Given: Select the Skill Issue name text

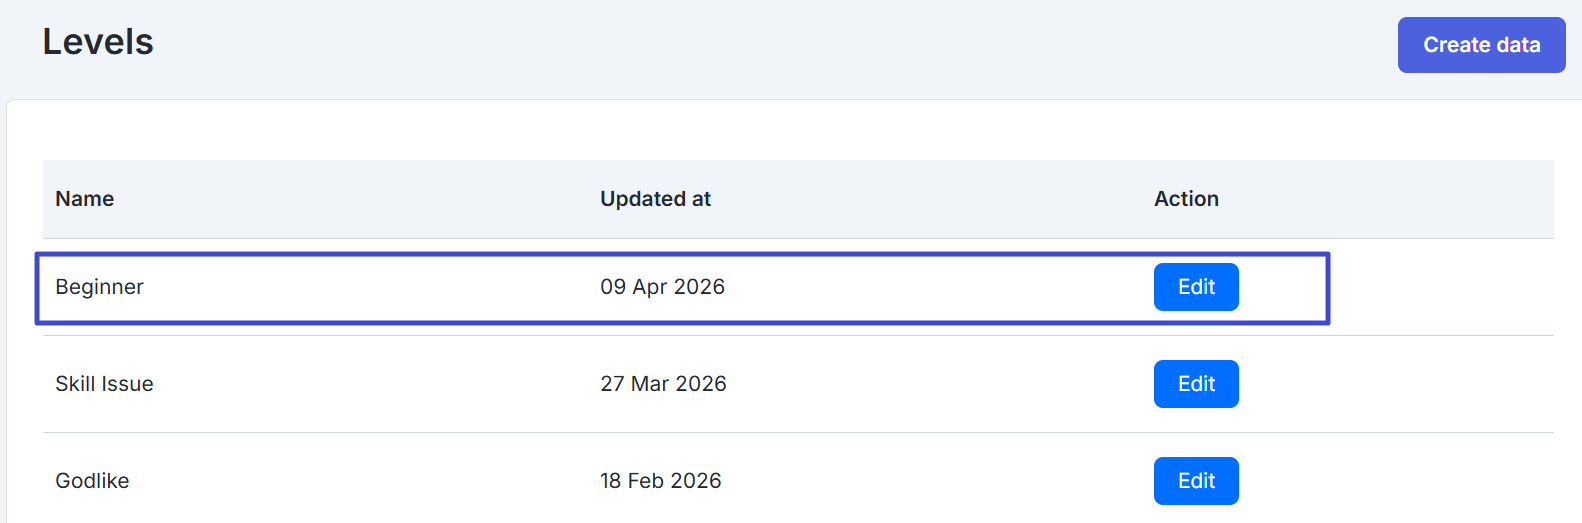Looking at the screenshot, I should pos(104,384).
